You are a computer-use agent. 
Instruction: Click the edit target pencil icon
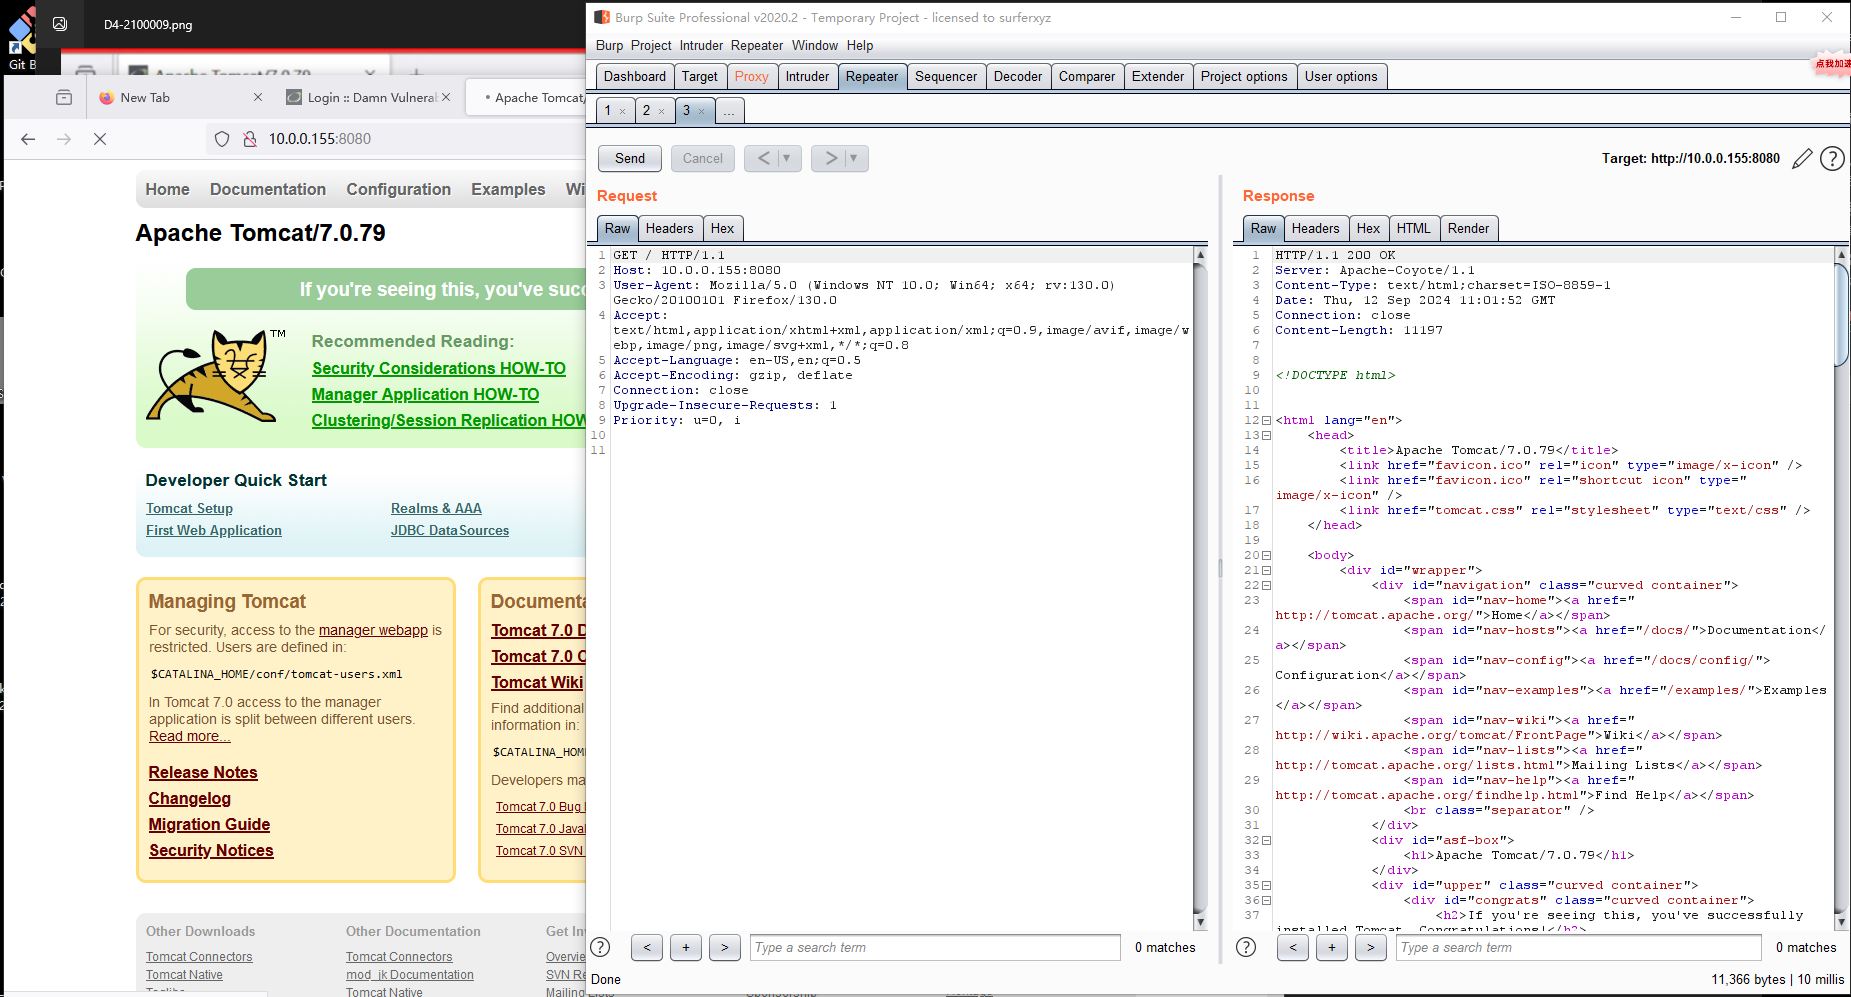(x=1802, y=158)
